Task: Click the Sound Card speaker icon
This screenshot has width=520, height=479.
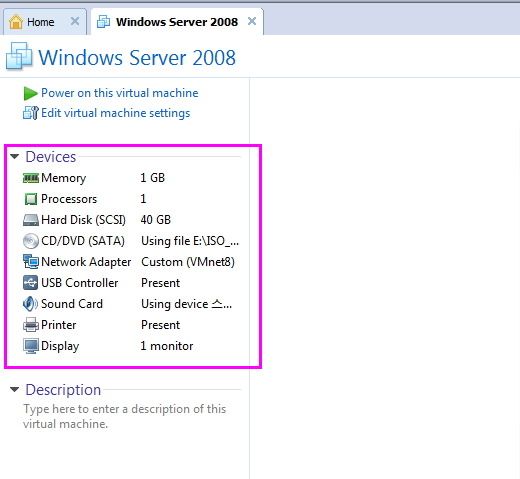Action: 30,304
